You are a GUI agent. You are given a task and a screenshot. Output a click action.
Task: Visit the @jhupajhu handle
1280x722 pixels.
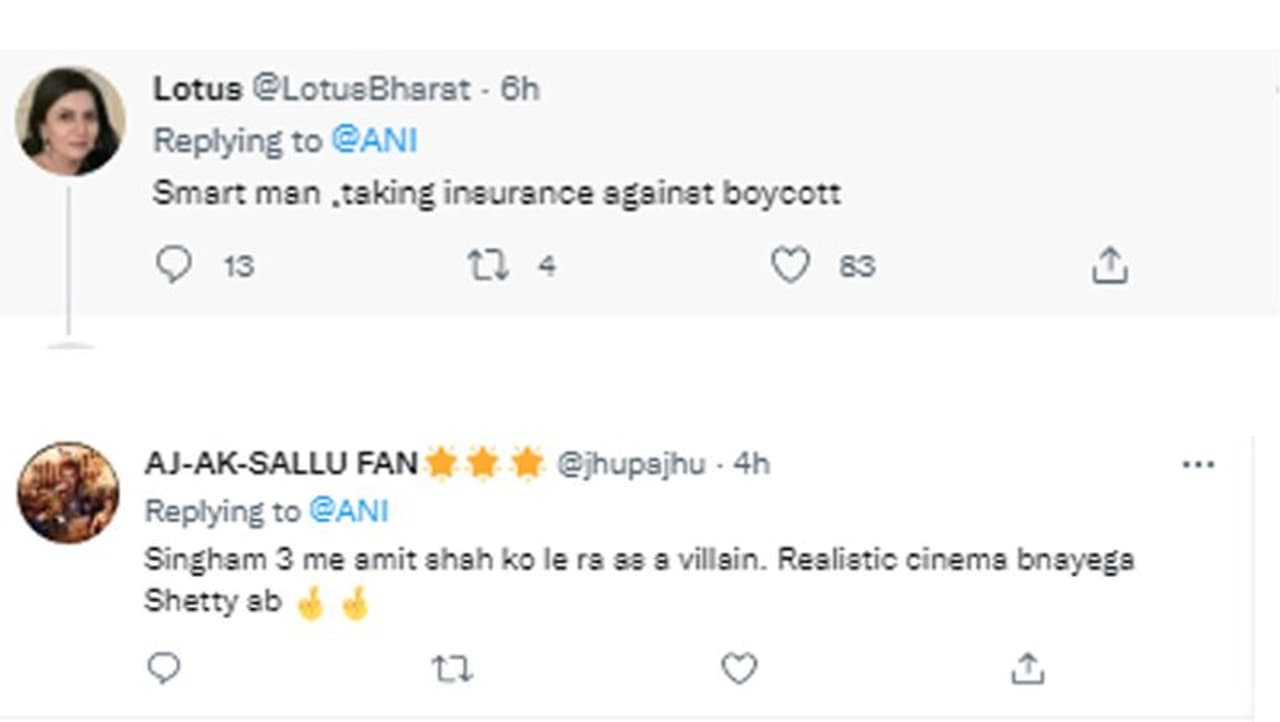630,464
